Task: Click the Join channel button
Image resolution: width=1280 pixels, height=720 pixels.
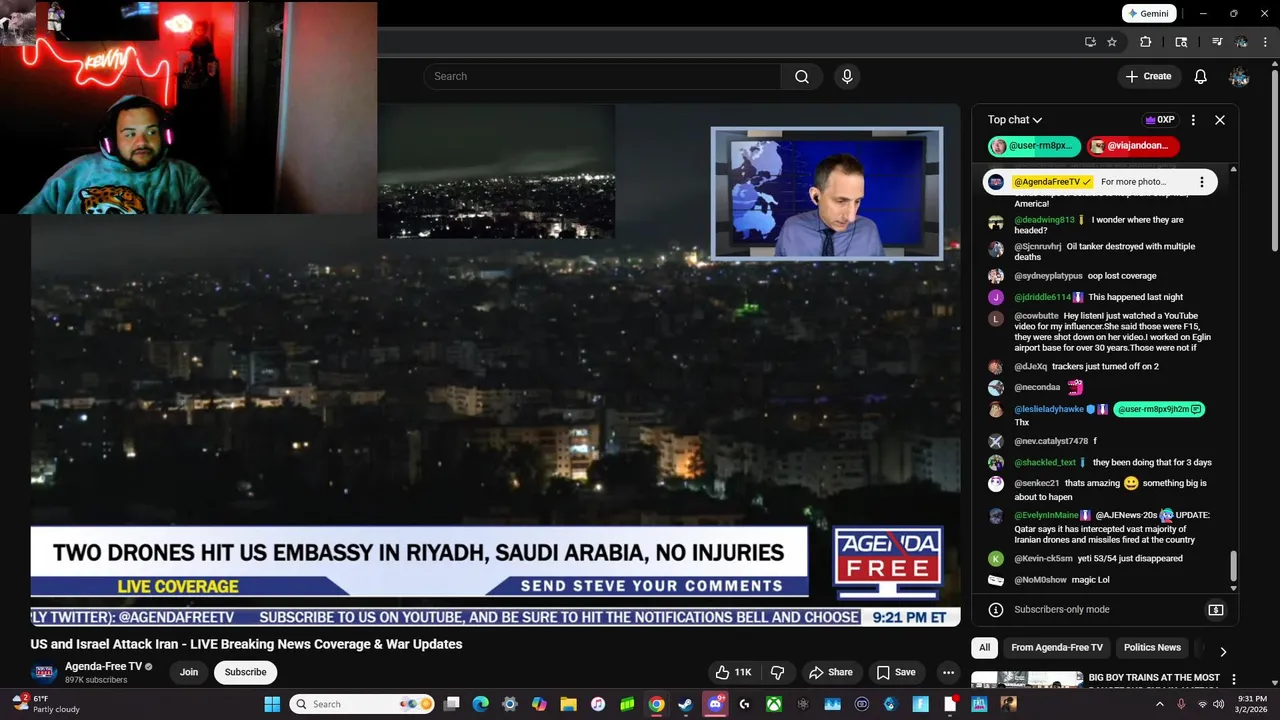Action: pyautogui.click(x=189, y=673)
